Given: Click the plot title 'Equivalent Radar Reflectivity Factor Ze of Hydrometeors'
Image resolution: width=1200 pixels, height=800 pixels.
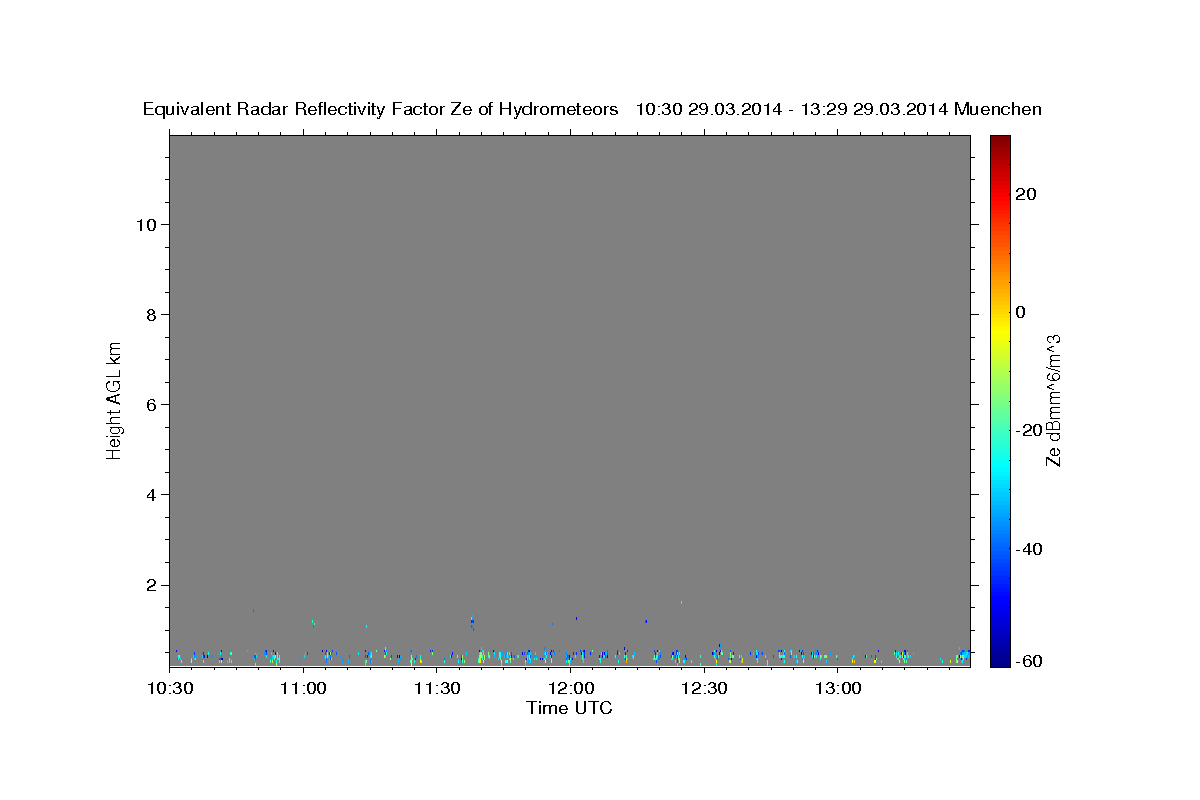Looking at the screenshot, I should [380, 109].
